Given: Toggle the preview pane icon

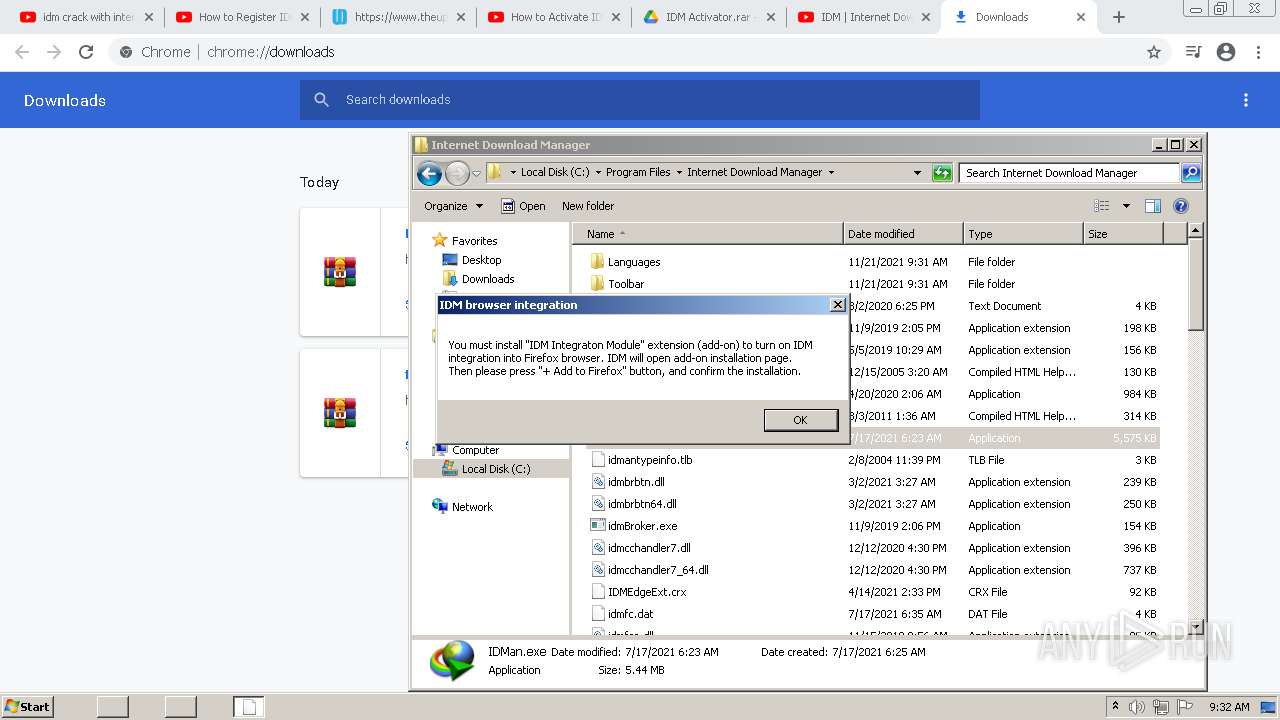Looking at the screenshot, I should (1153, 206).
